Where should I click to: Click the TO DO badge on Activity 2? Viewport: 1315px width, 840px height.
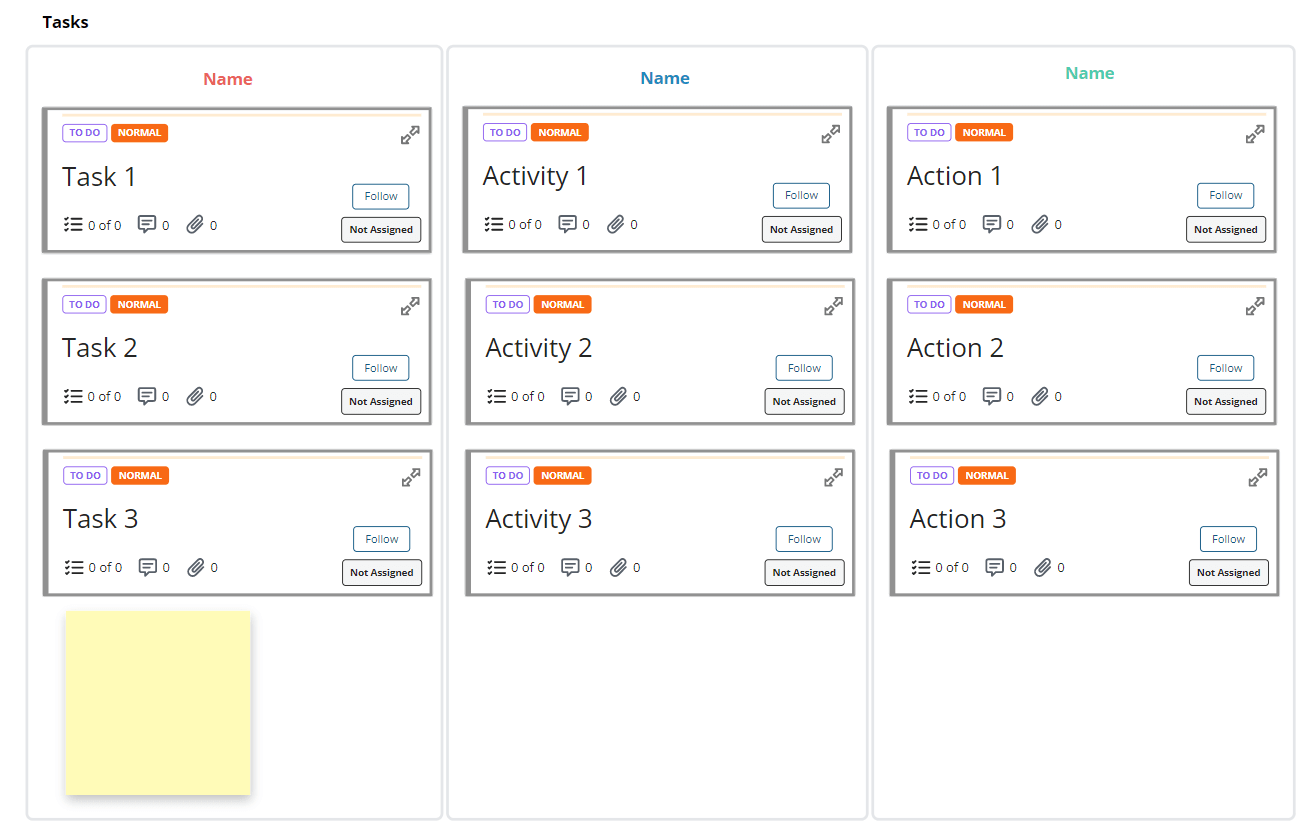click(x=507, y=304)
